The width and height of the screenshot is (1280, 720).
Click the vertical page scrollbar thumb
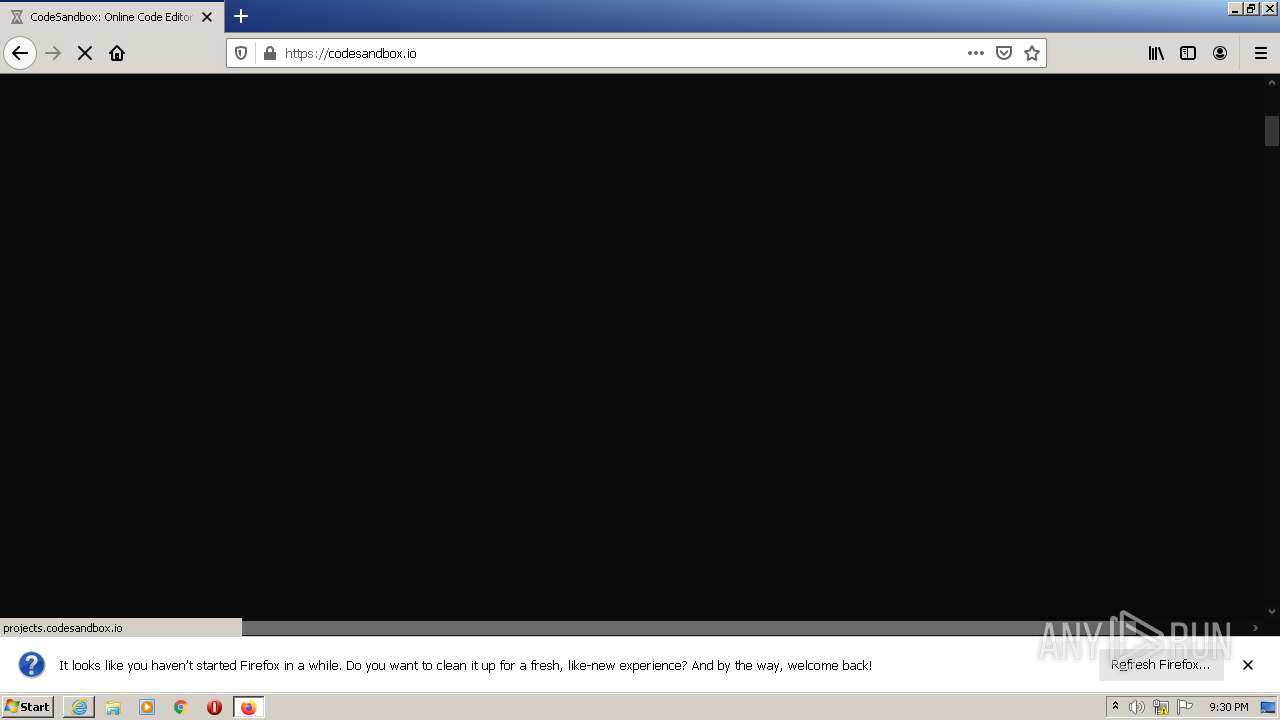(1272, 131)
